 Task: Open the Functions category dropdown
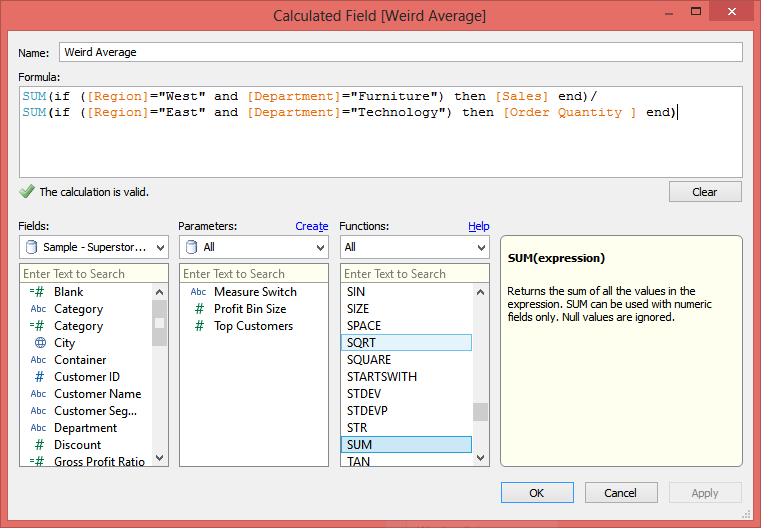point(414,247)
